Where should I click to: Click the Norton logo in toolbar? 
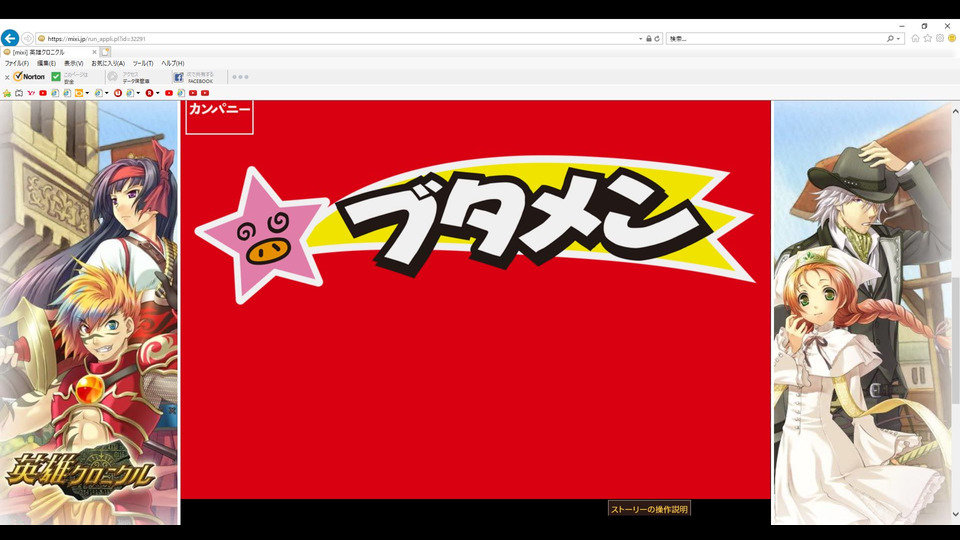[x=29, y=77]
